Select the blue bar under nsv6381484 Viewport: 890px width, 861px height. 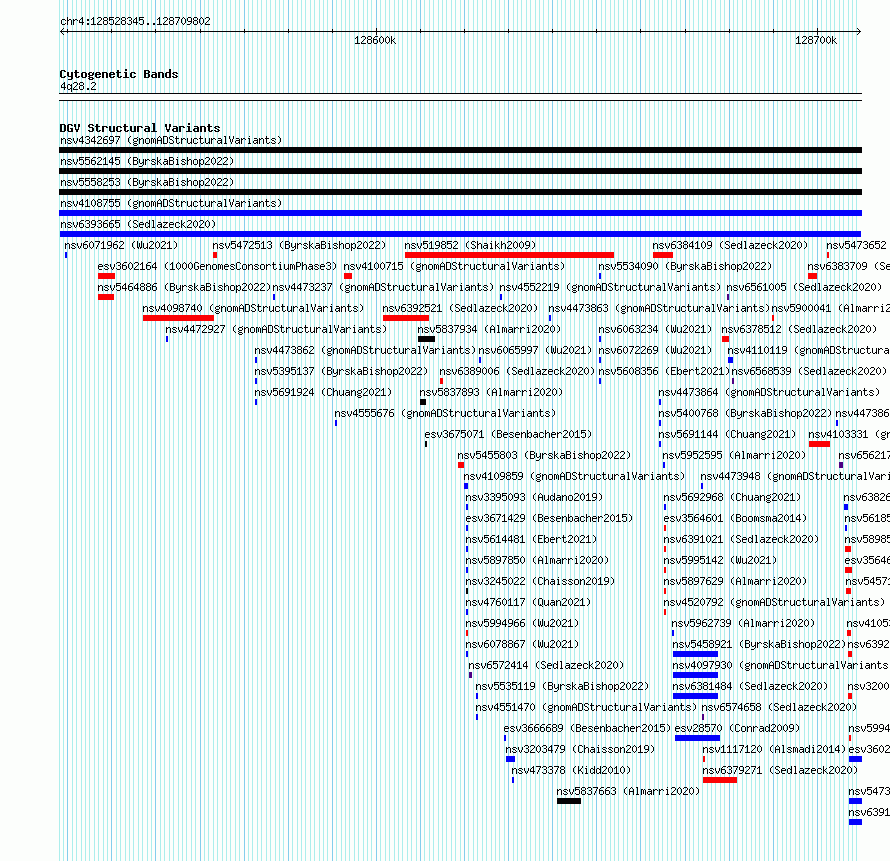(x=695, y=696)
